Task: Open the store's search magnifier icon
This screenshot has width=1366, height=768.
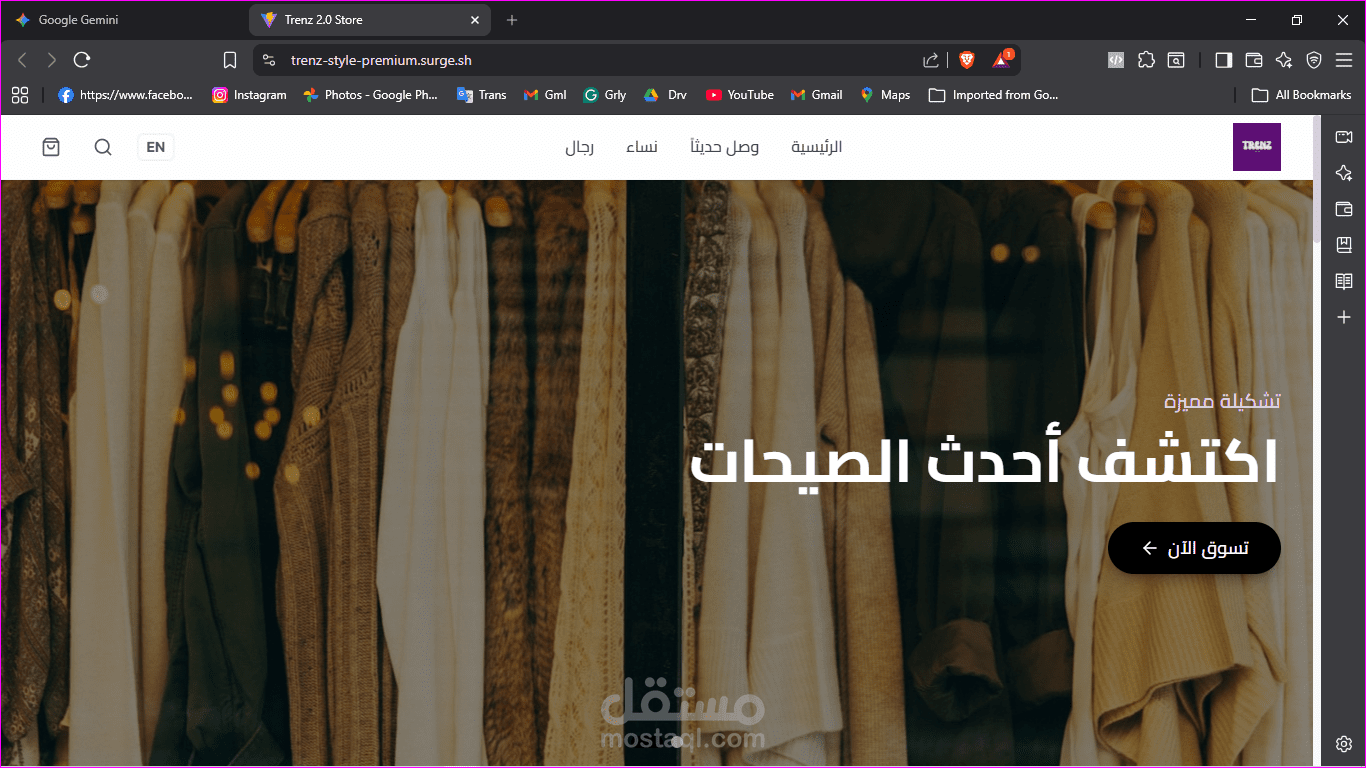Action: tap(103, 147)
